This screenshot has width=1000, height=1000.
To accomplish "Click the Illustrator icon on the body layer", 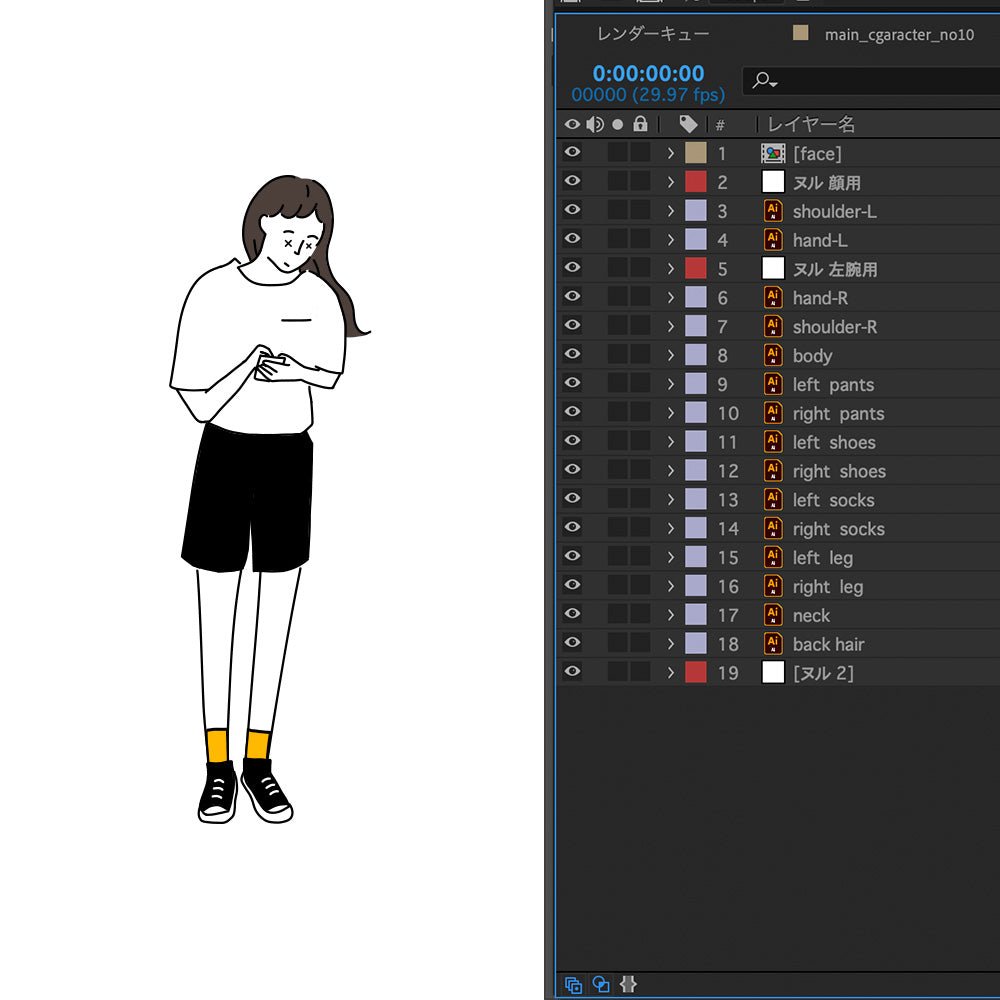I will [x=773, y=355].
